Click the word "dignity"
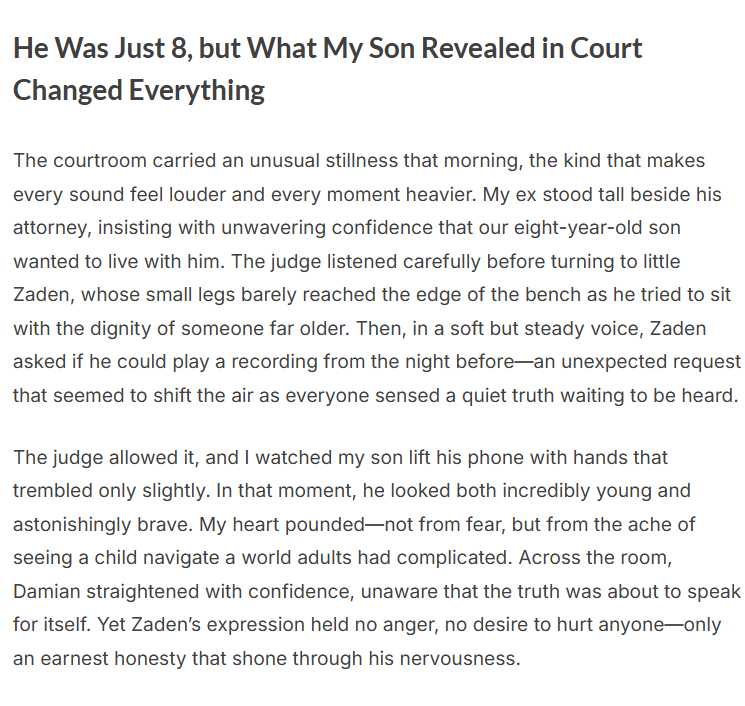This screenshot has height=706, width=745. tap(103, 327)
